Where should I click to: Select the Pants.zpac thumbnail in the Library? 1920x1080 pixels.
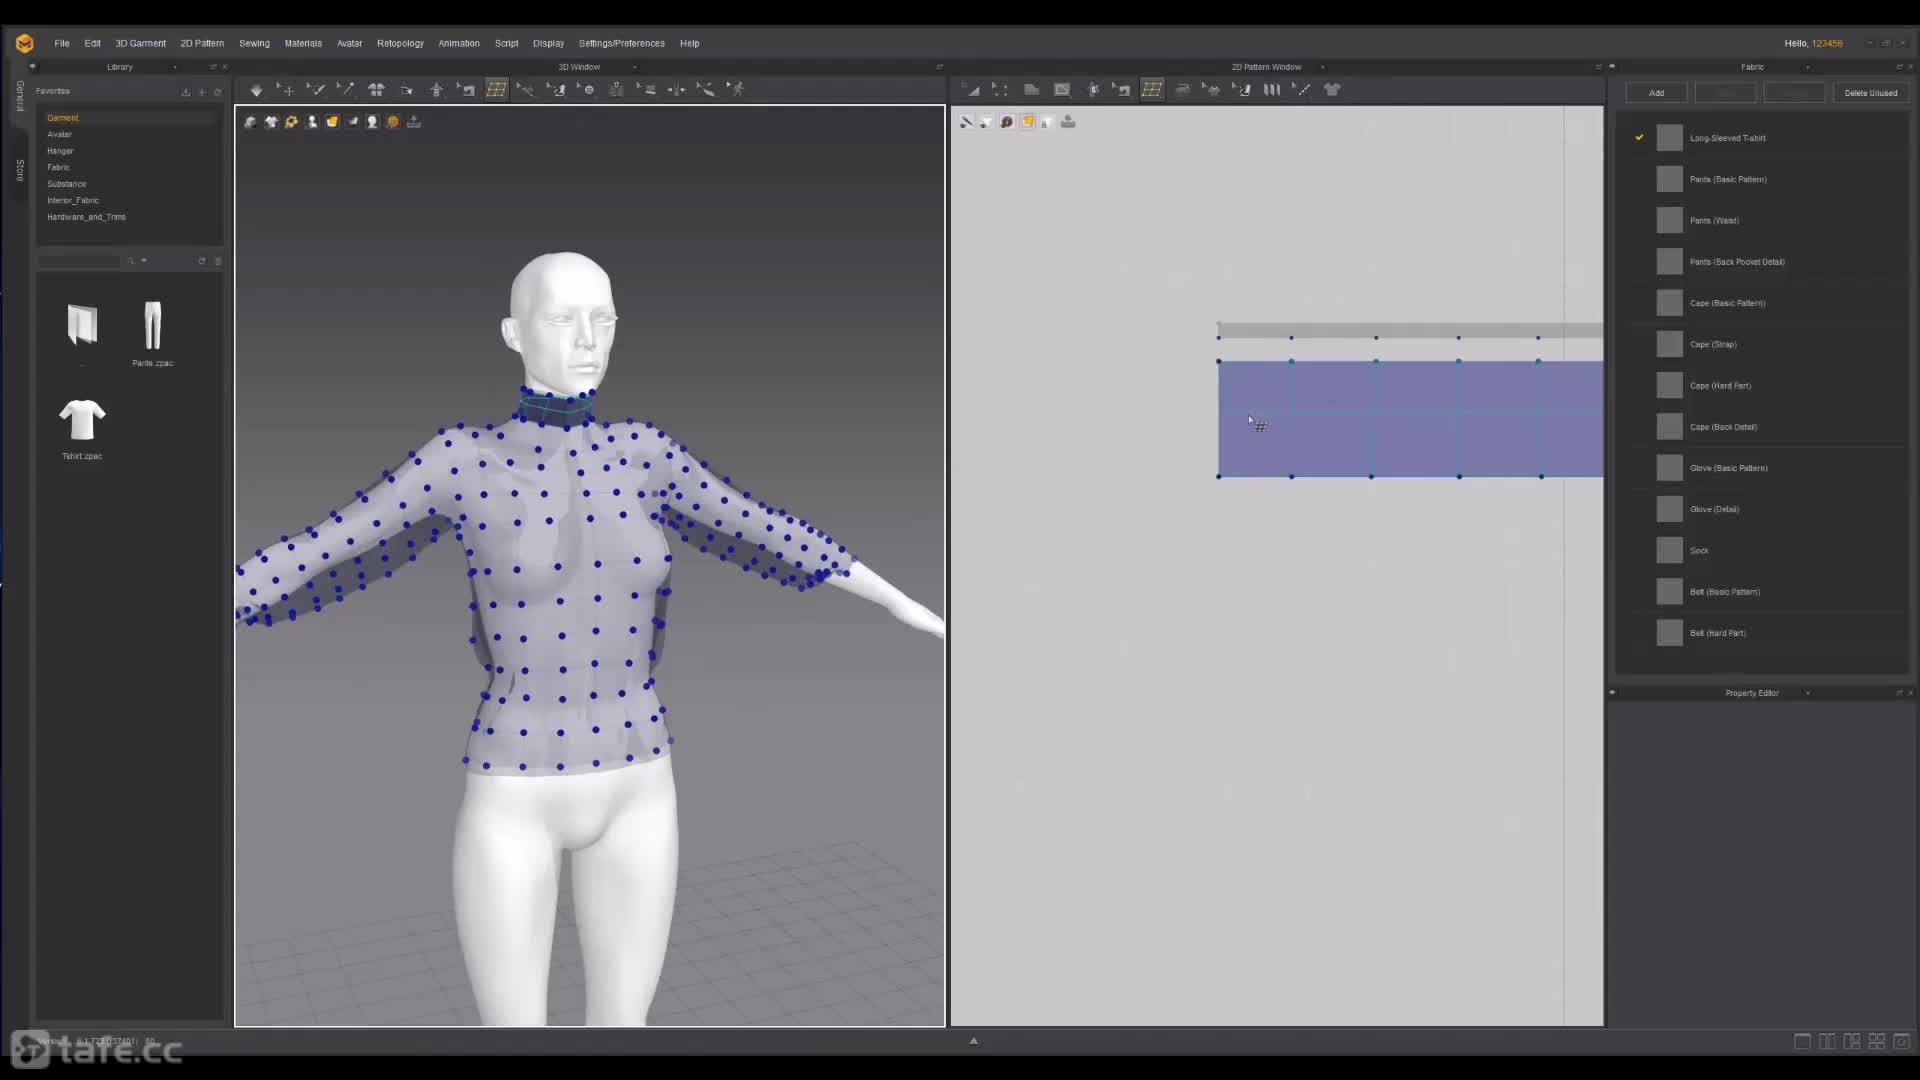click(x=152, y=326)
